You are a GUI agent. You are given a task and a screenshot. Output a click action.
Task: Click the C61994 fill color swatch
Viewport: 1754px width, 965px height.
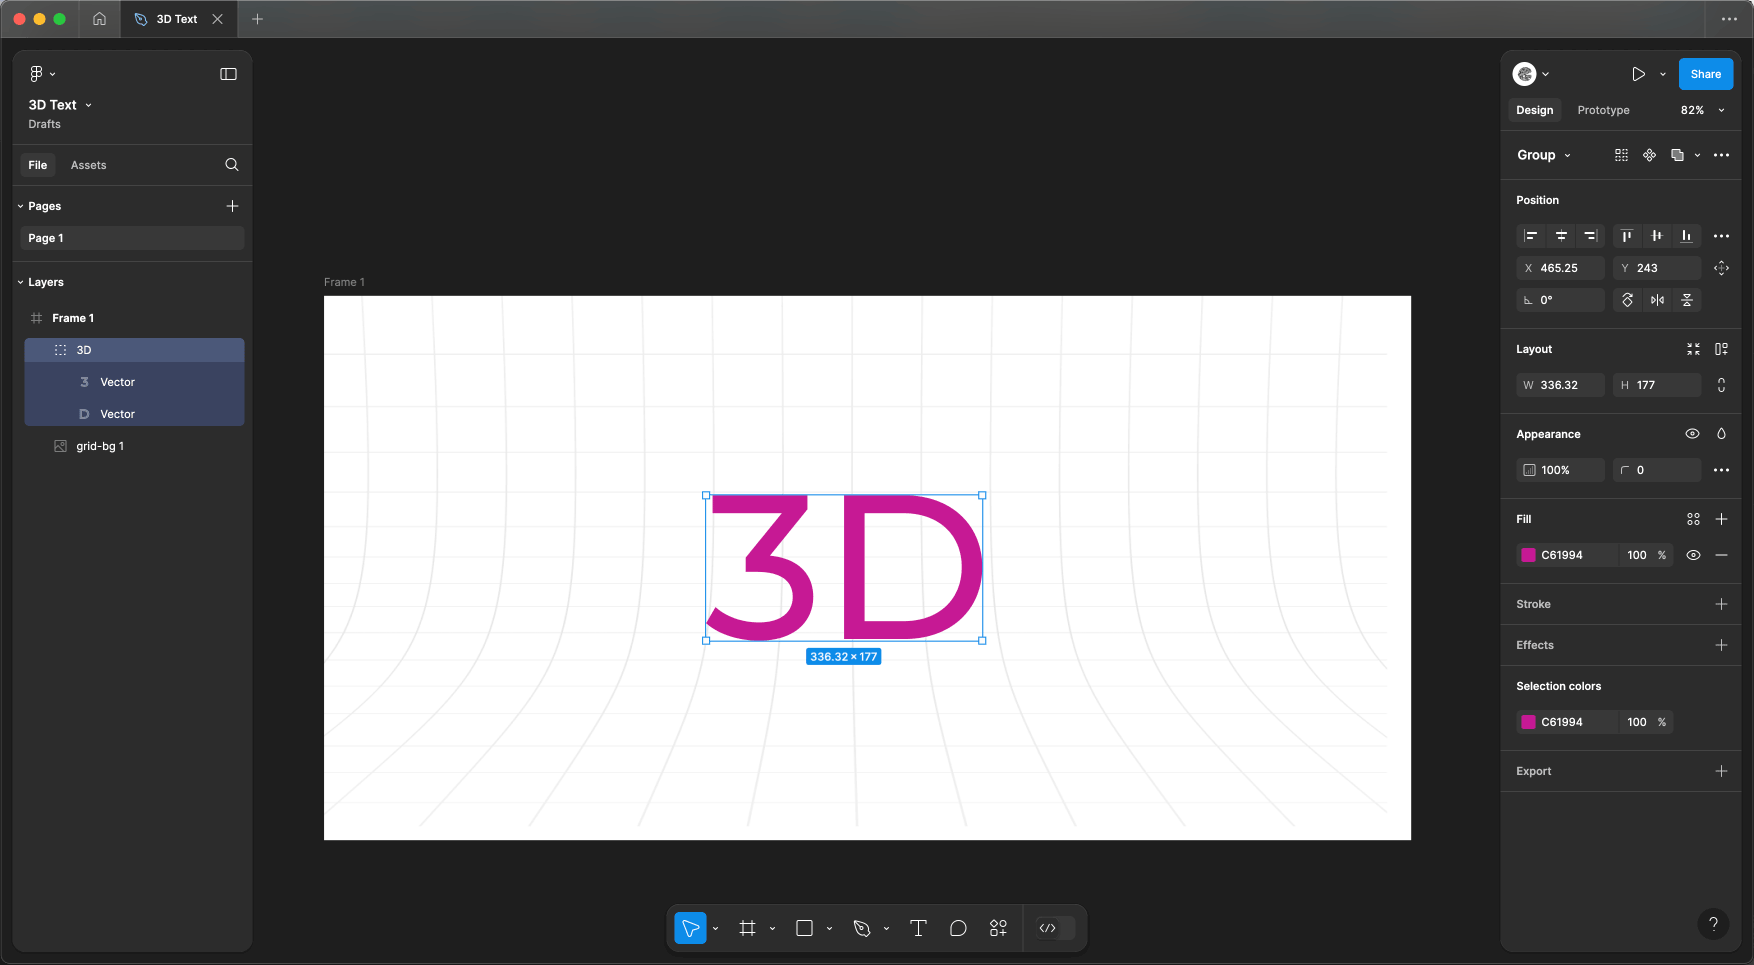pos(1528,555)
